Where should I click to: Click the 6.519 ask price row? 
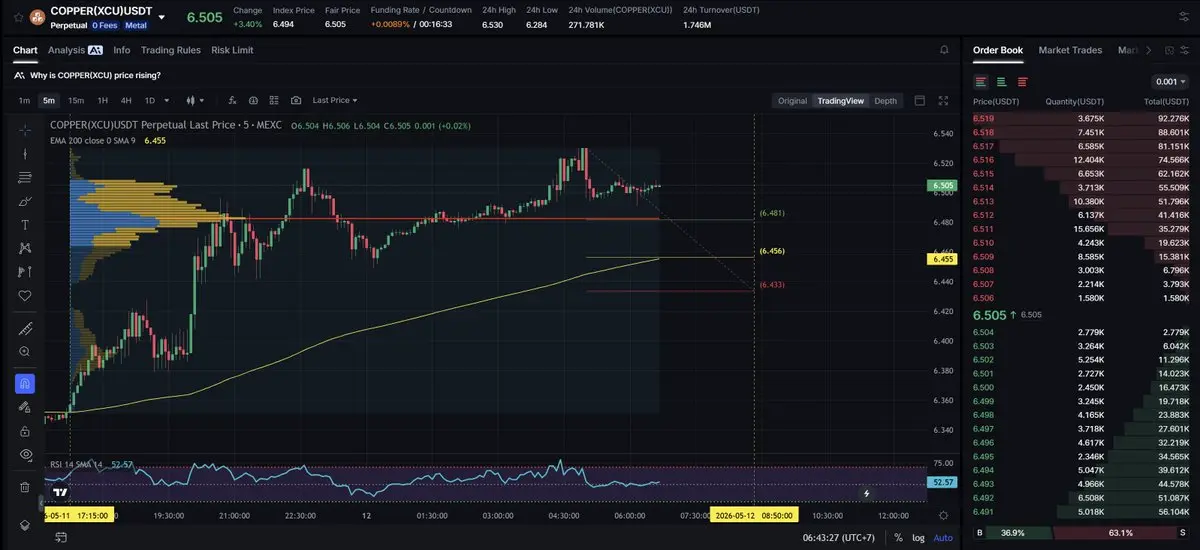(x=1081, y=118)
